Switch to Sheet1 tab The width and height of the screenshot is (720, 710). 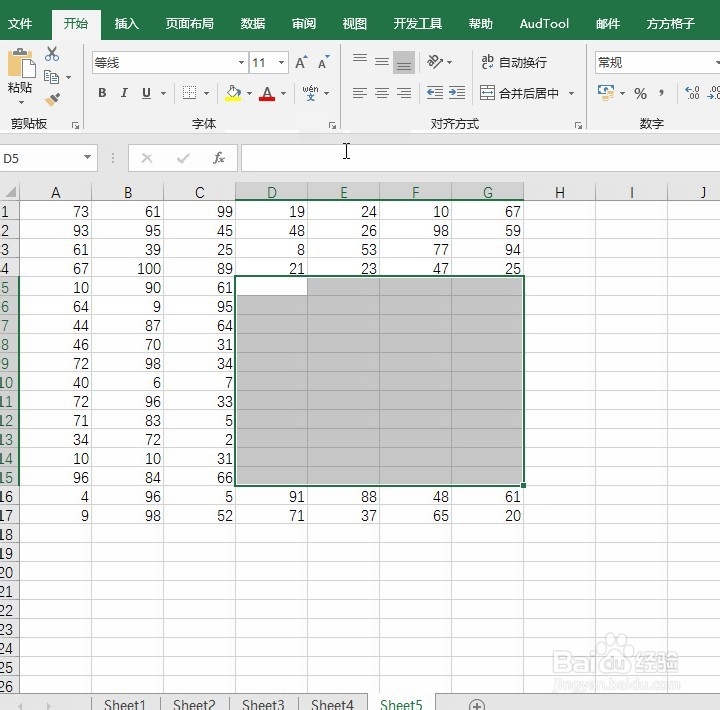pyautogui.click(x=125, y=704)
